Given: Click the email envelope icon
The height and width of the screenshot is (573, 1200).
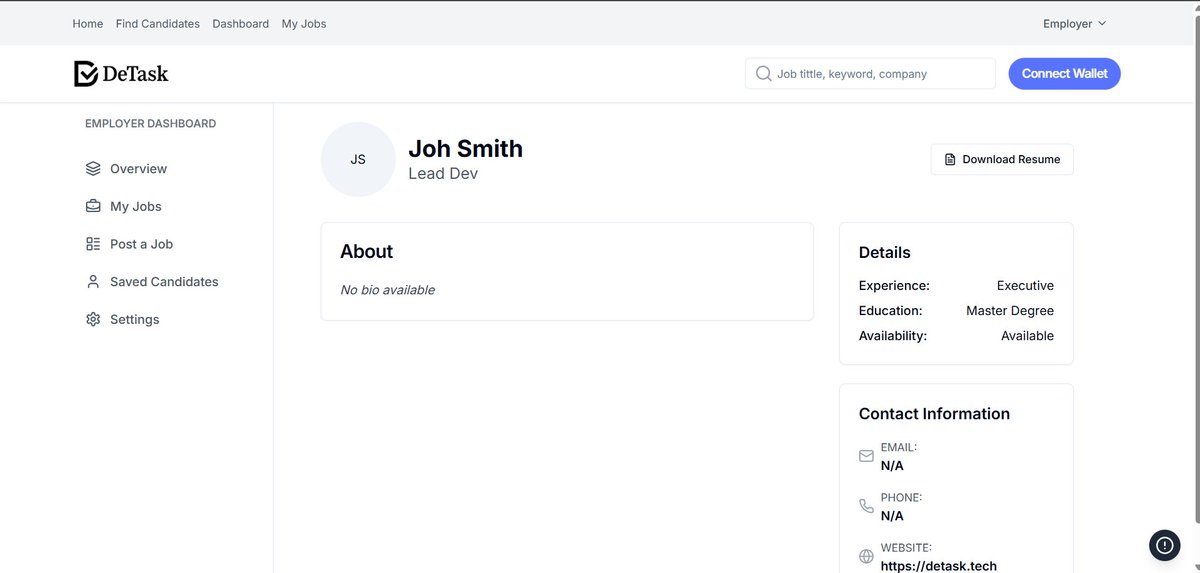Looking at the screenshot, I should tap(866, 456).
